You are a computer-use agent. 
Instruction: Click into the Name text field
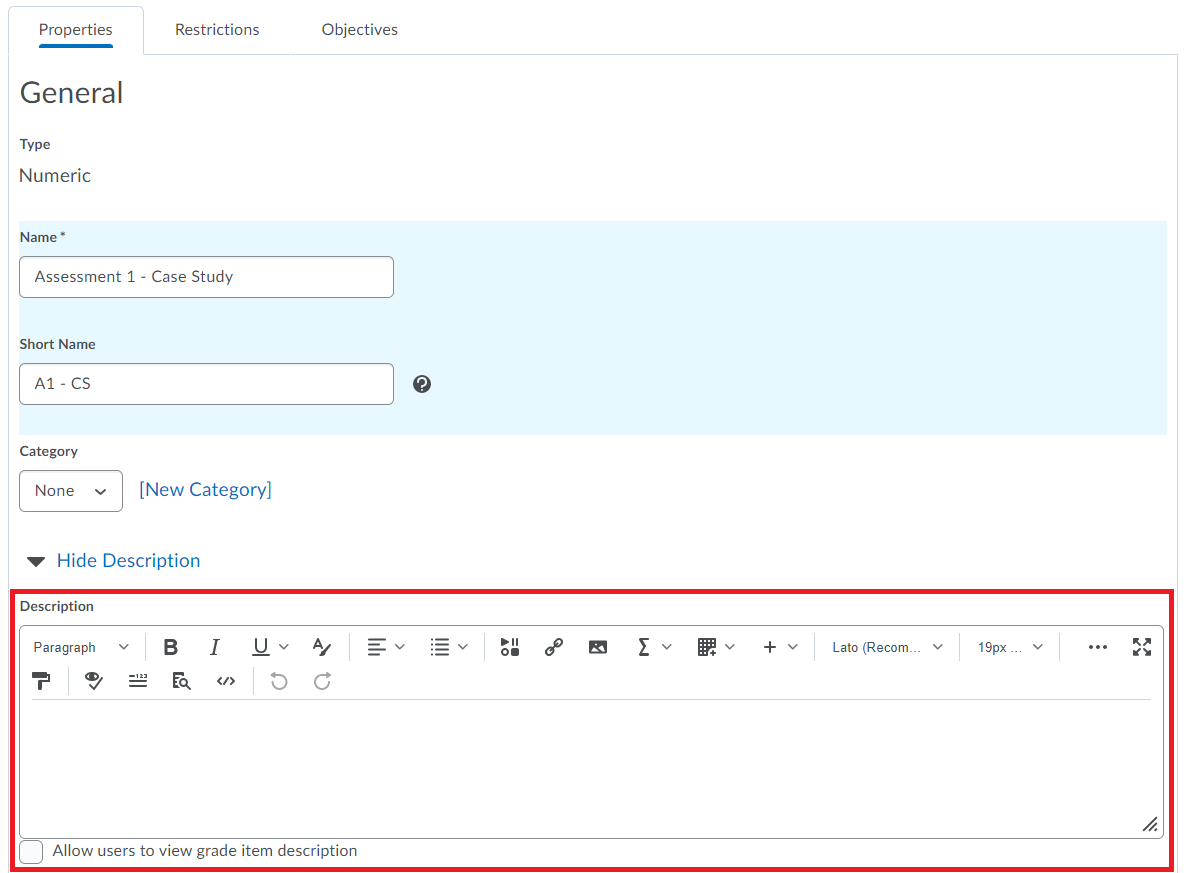(206, 277)
